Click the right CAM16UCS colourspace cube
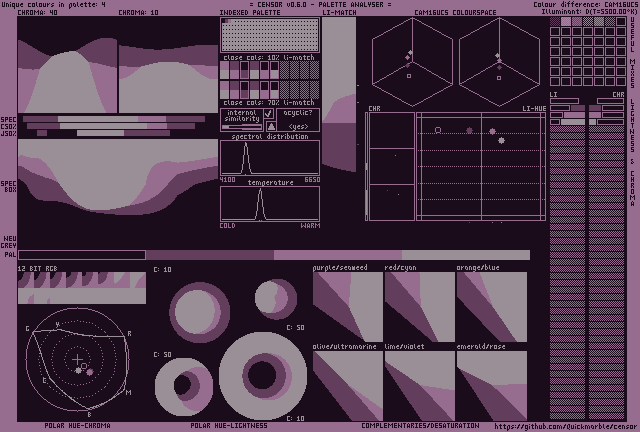This screenshot has width=640, height=432. pyautogui.click(x=499, y=58)
